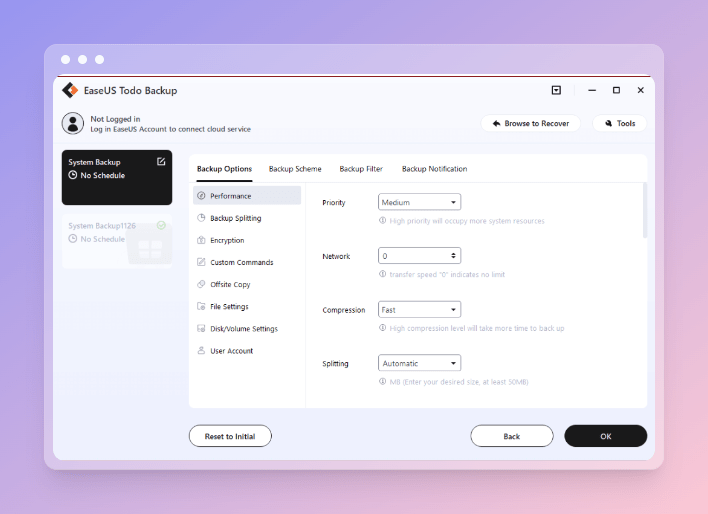Switch to the Backup Filter tab
The image size is (708, 514).
(361, 169)
